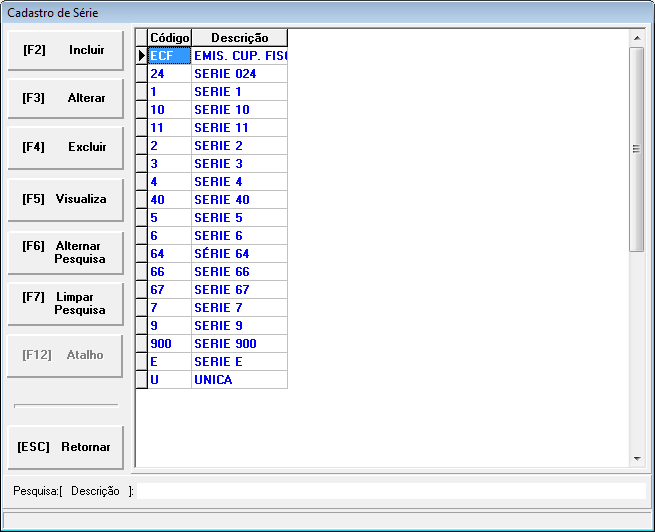The height and width of the screenshot is (532, 655).
Task: Select the UNICA series row
Action: click(239, 380)
